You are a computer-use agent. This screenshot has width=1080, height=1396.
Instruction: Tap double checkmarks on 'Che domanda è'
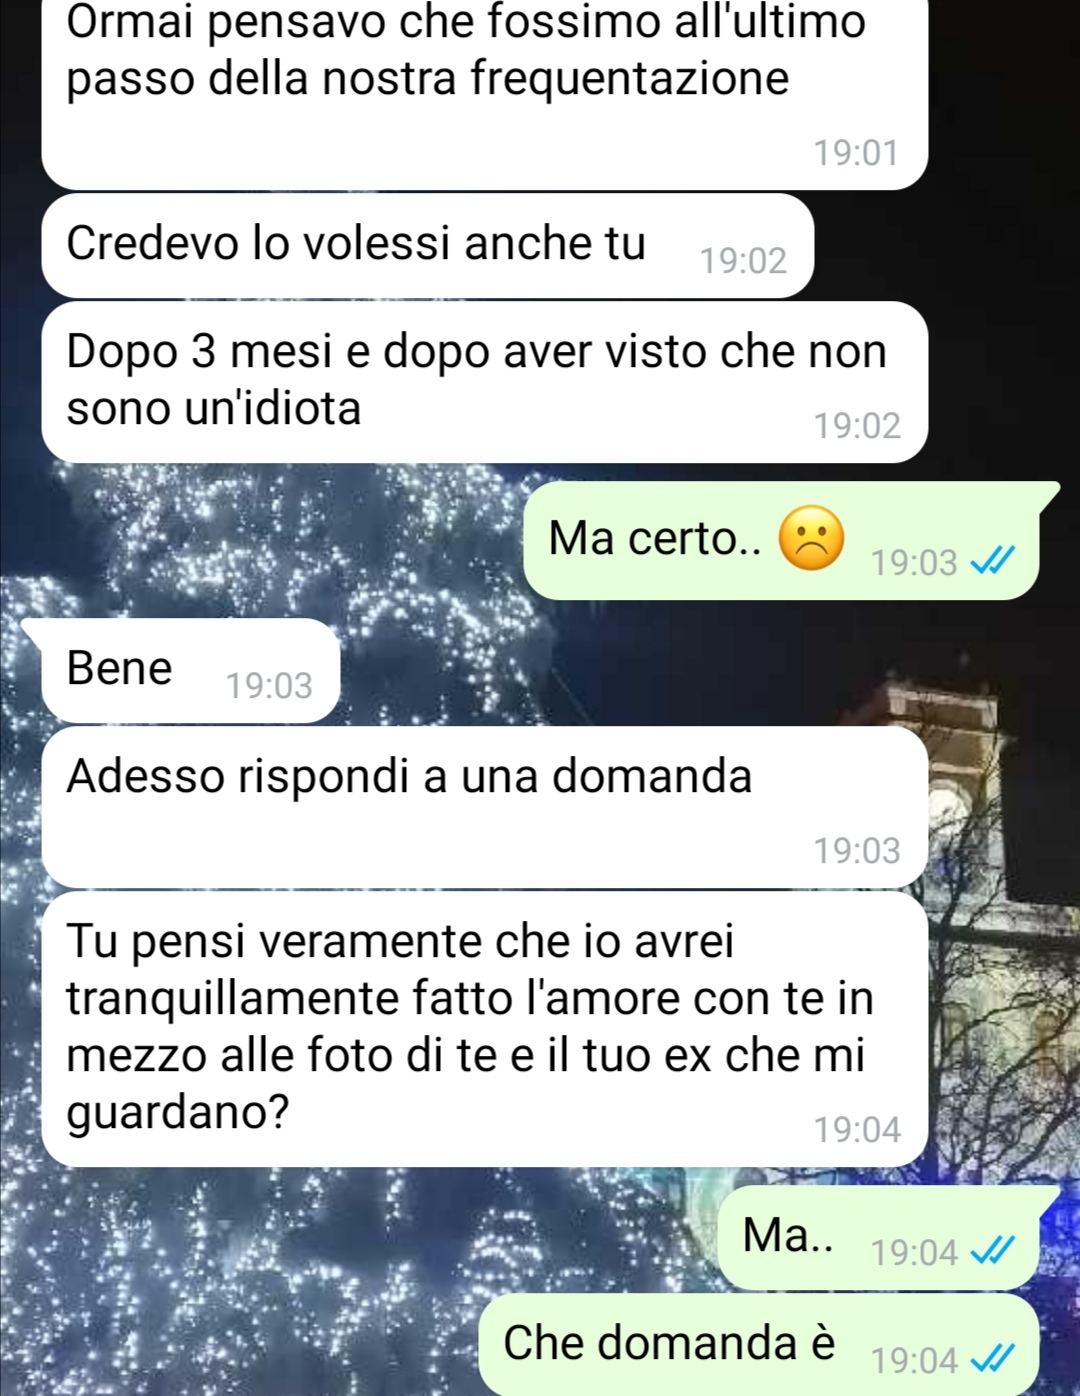pos(993,1360)
